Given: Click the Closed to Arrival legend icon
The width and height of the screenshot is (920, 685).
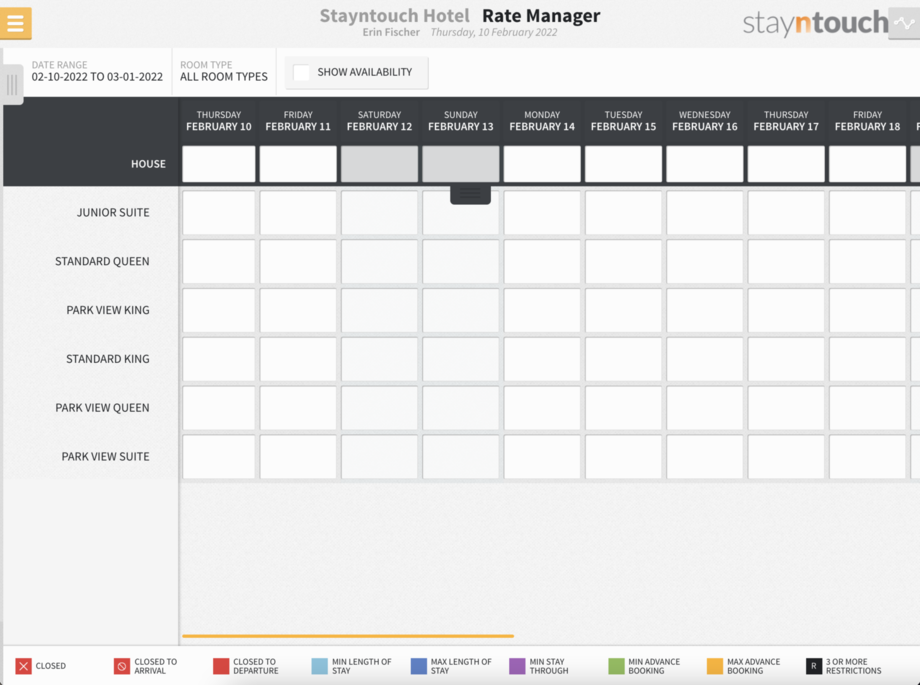Looking at the screenshot, I should click(121, 666).
